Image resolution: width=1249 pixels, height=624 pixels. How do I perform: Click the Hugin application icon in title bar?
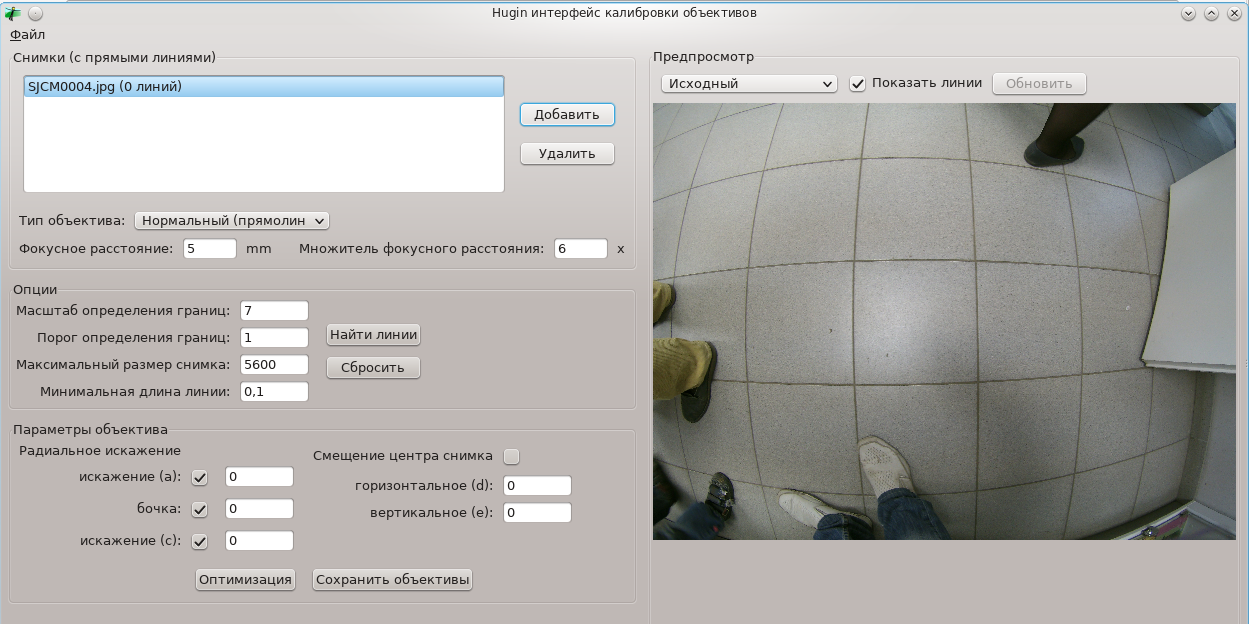point(12,14)
